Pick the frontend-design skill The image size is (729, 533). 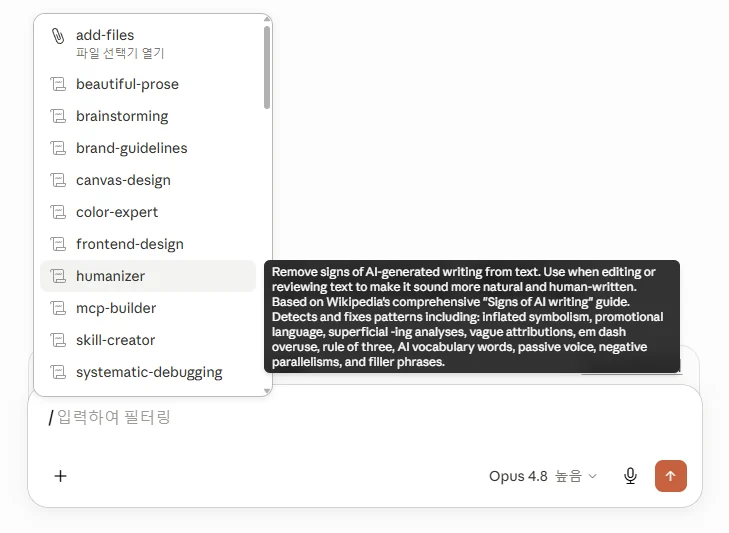tap(148, 244)
